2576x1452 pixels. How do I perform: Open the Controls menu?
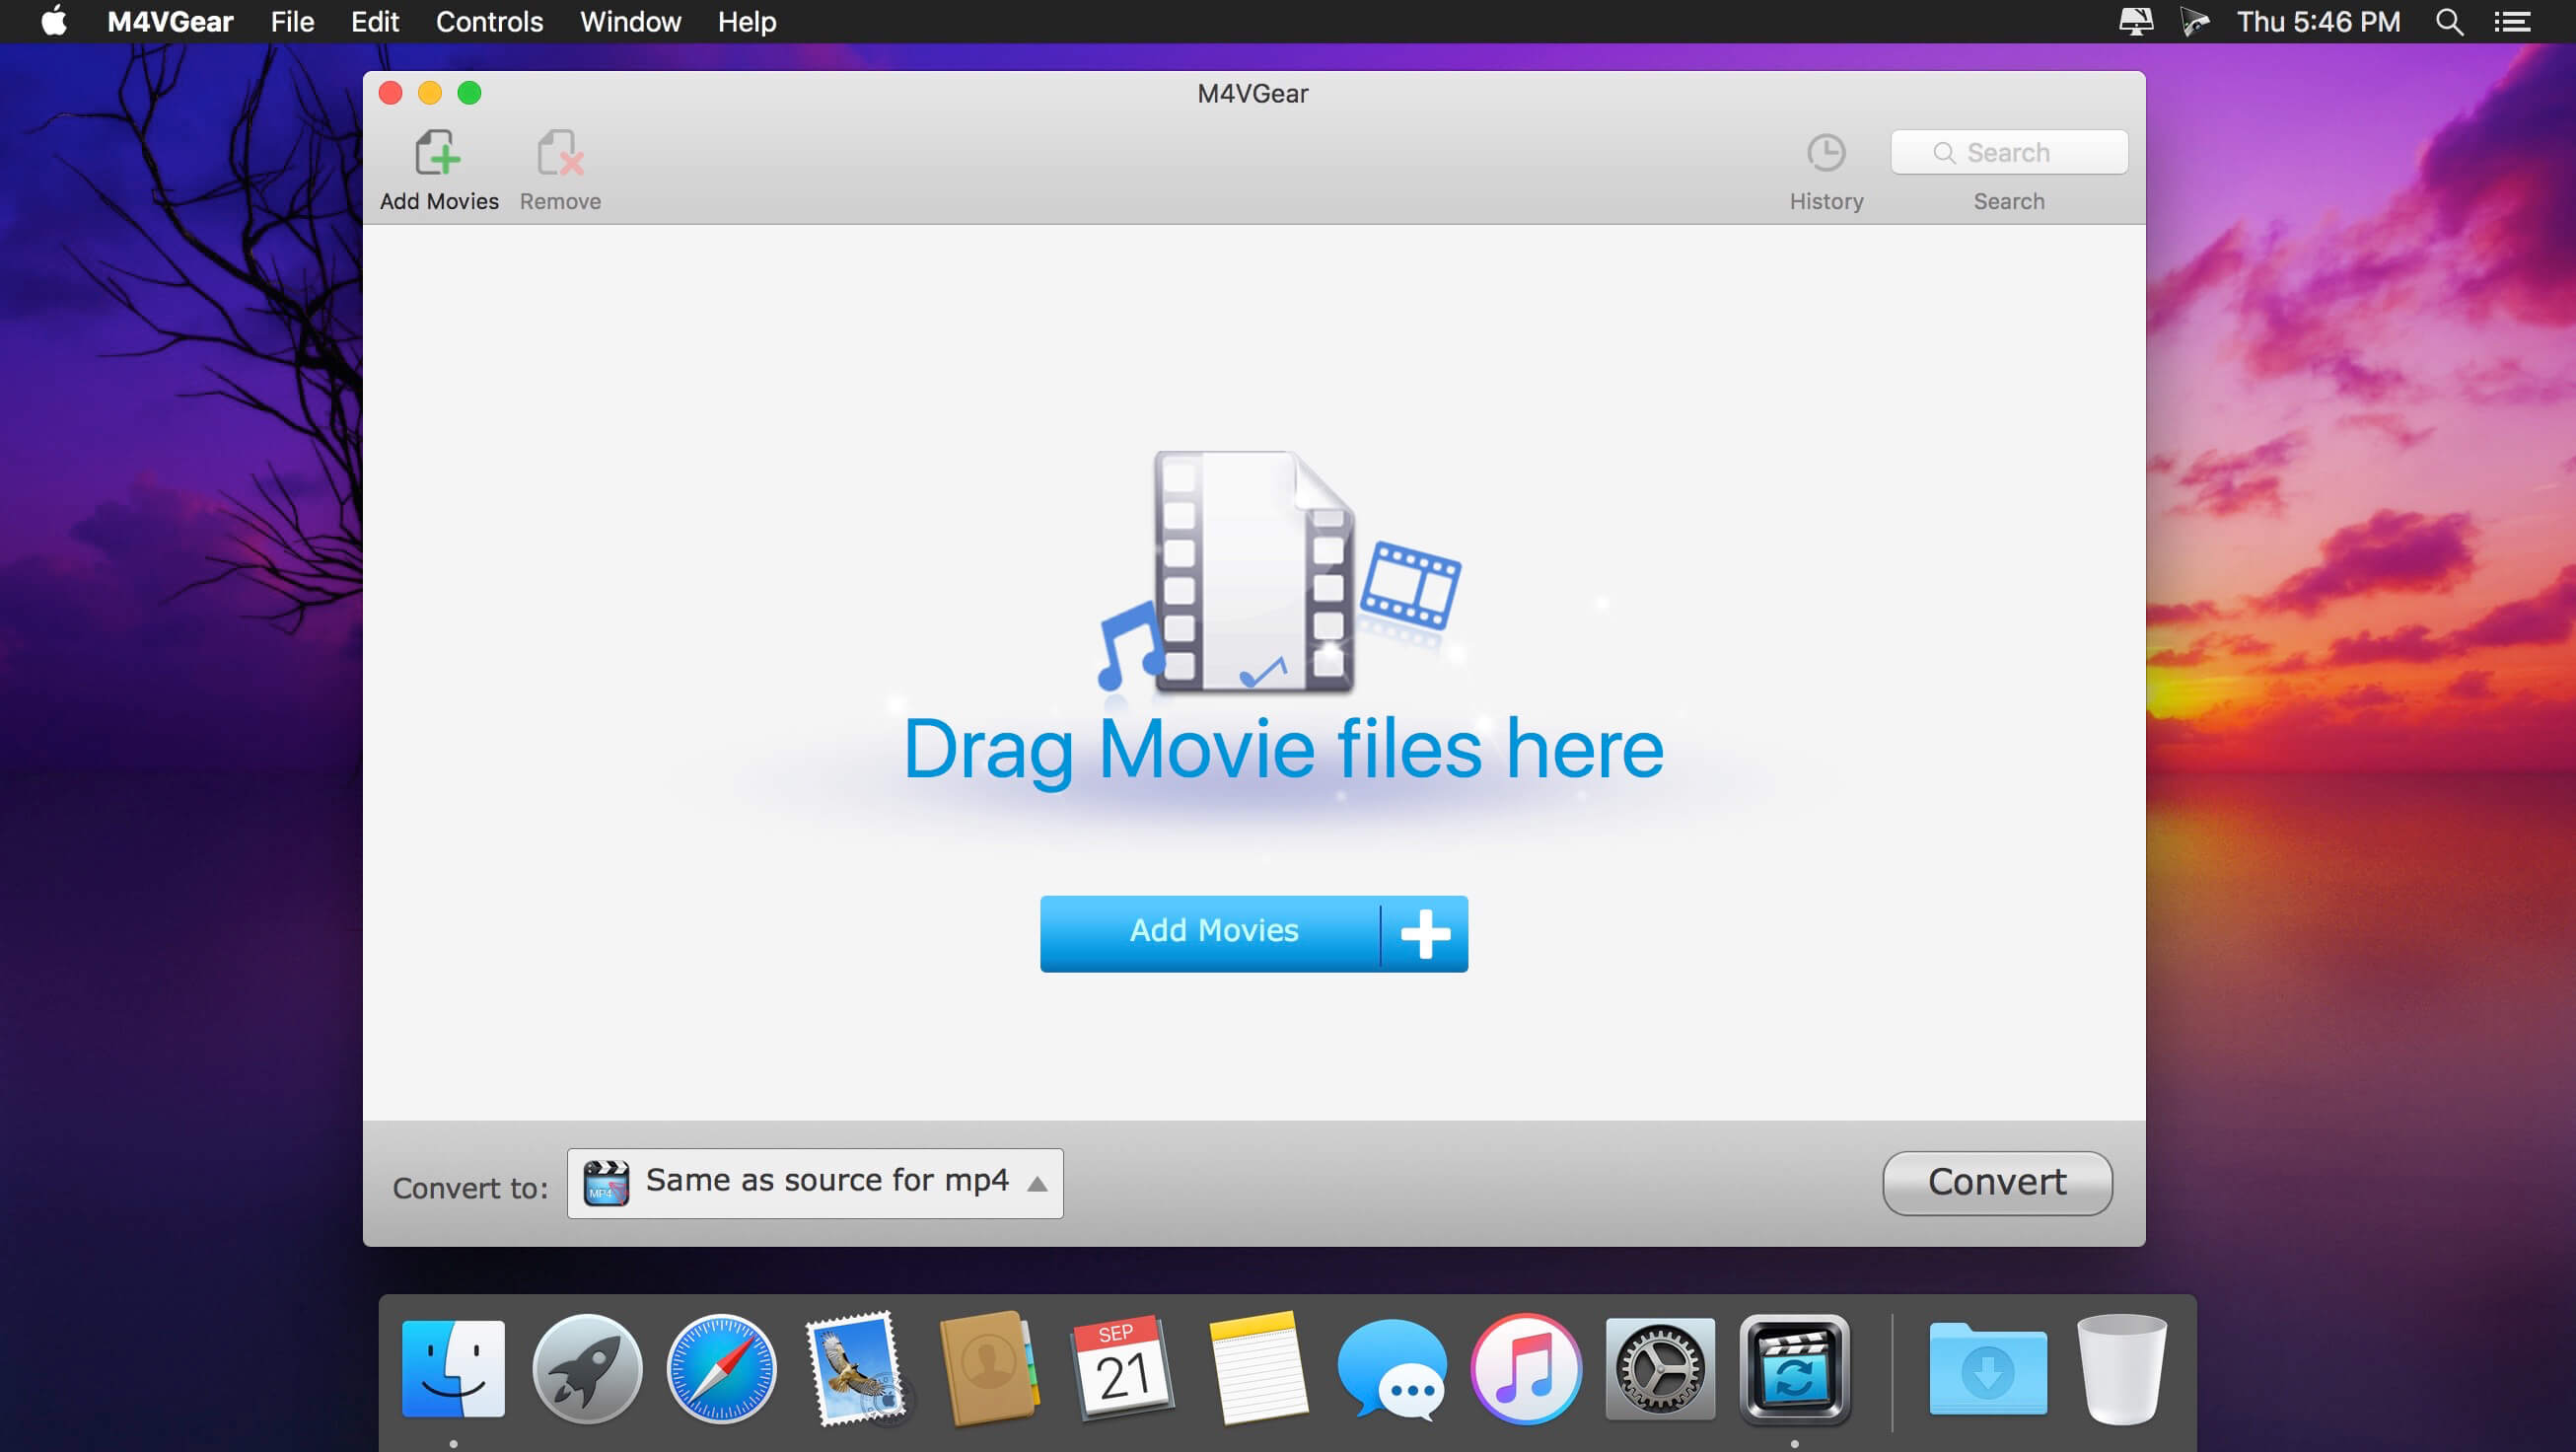(489, 21)
